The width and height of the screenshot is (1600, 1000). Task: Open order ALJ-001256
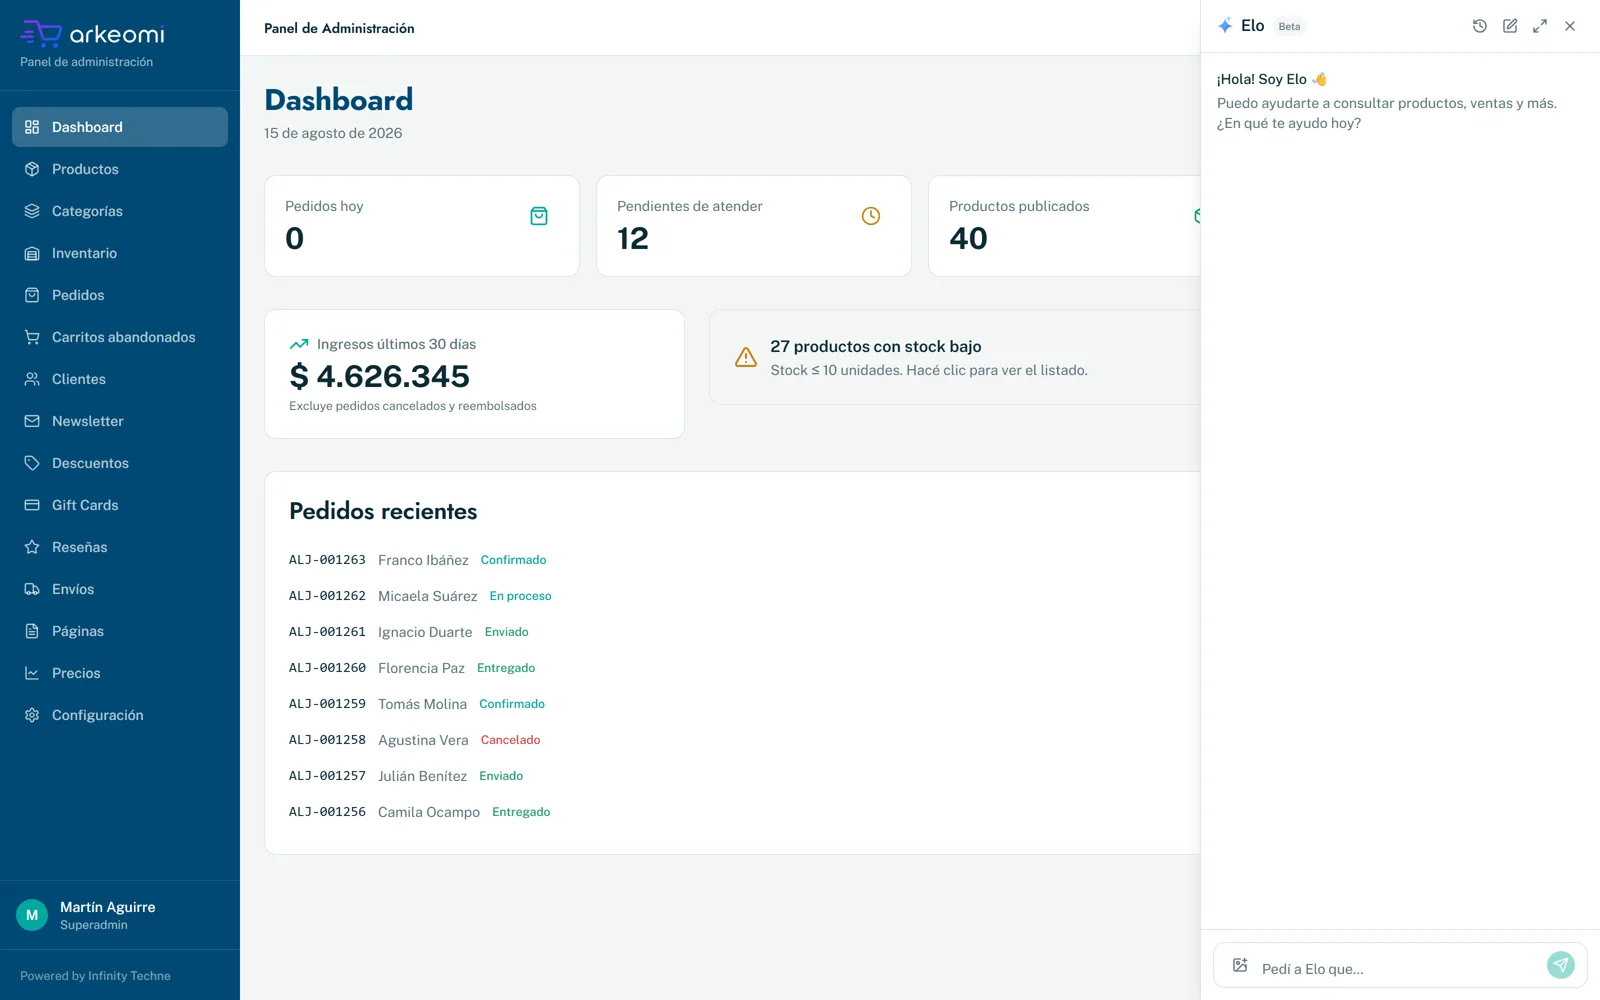[x=327, y=812]
